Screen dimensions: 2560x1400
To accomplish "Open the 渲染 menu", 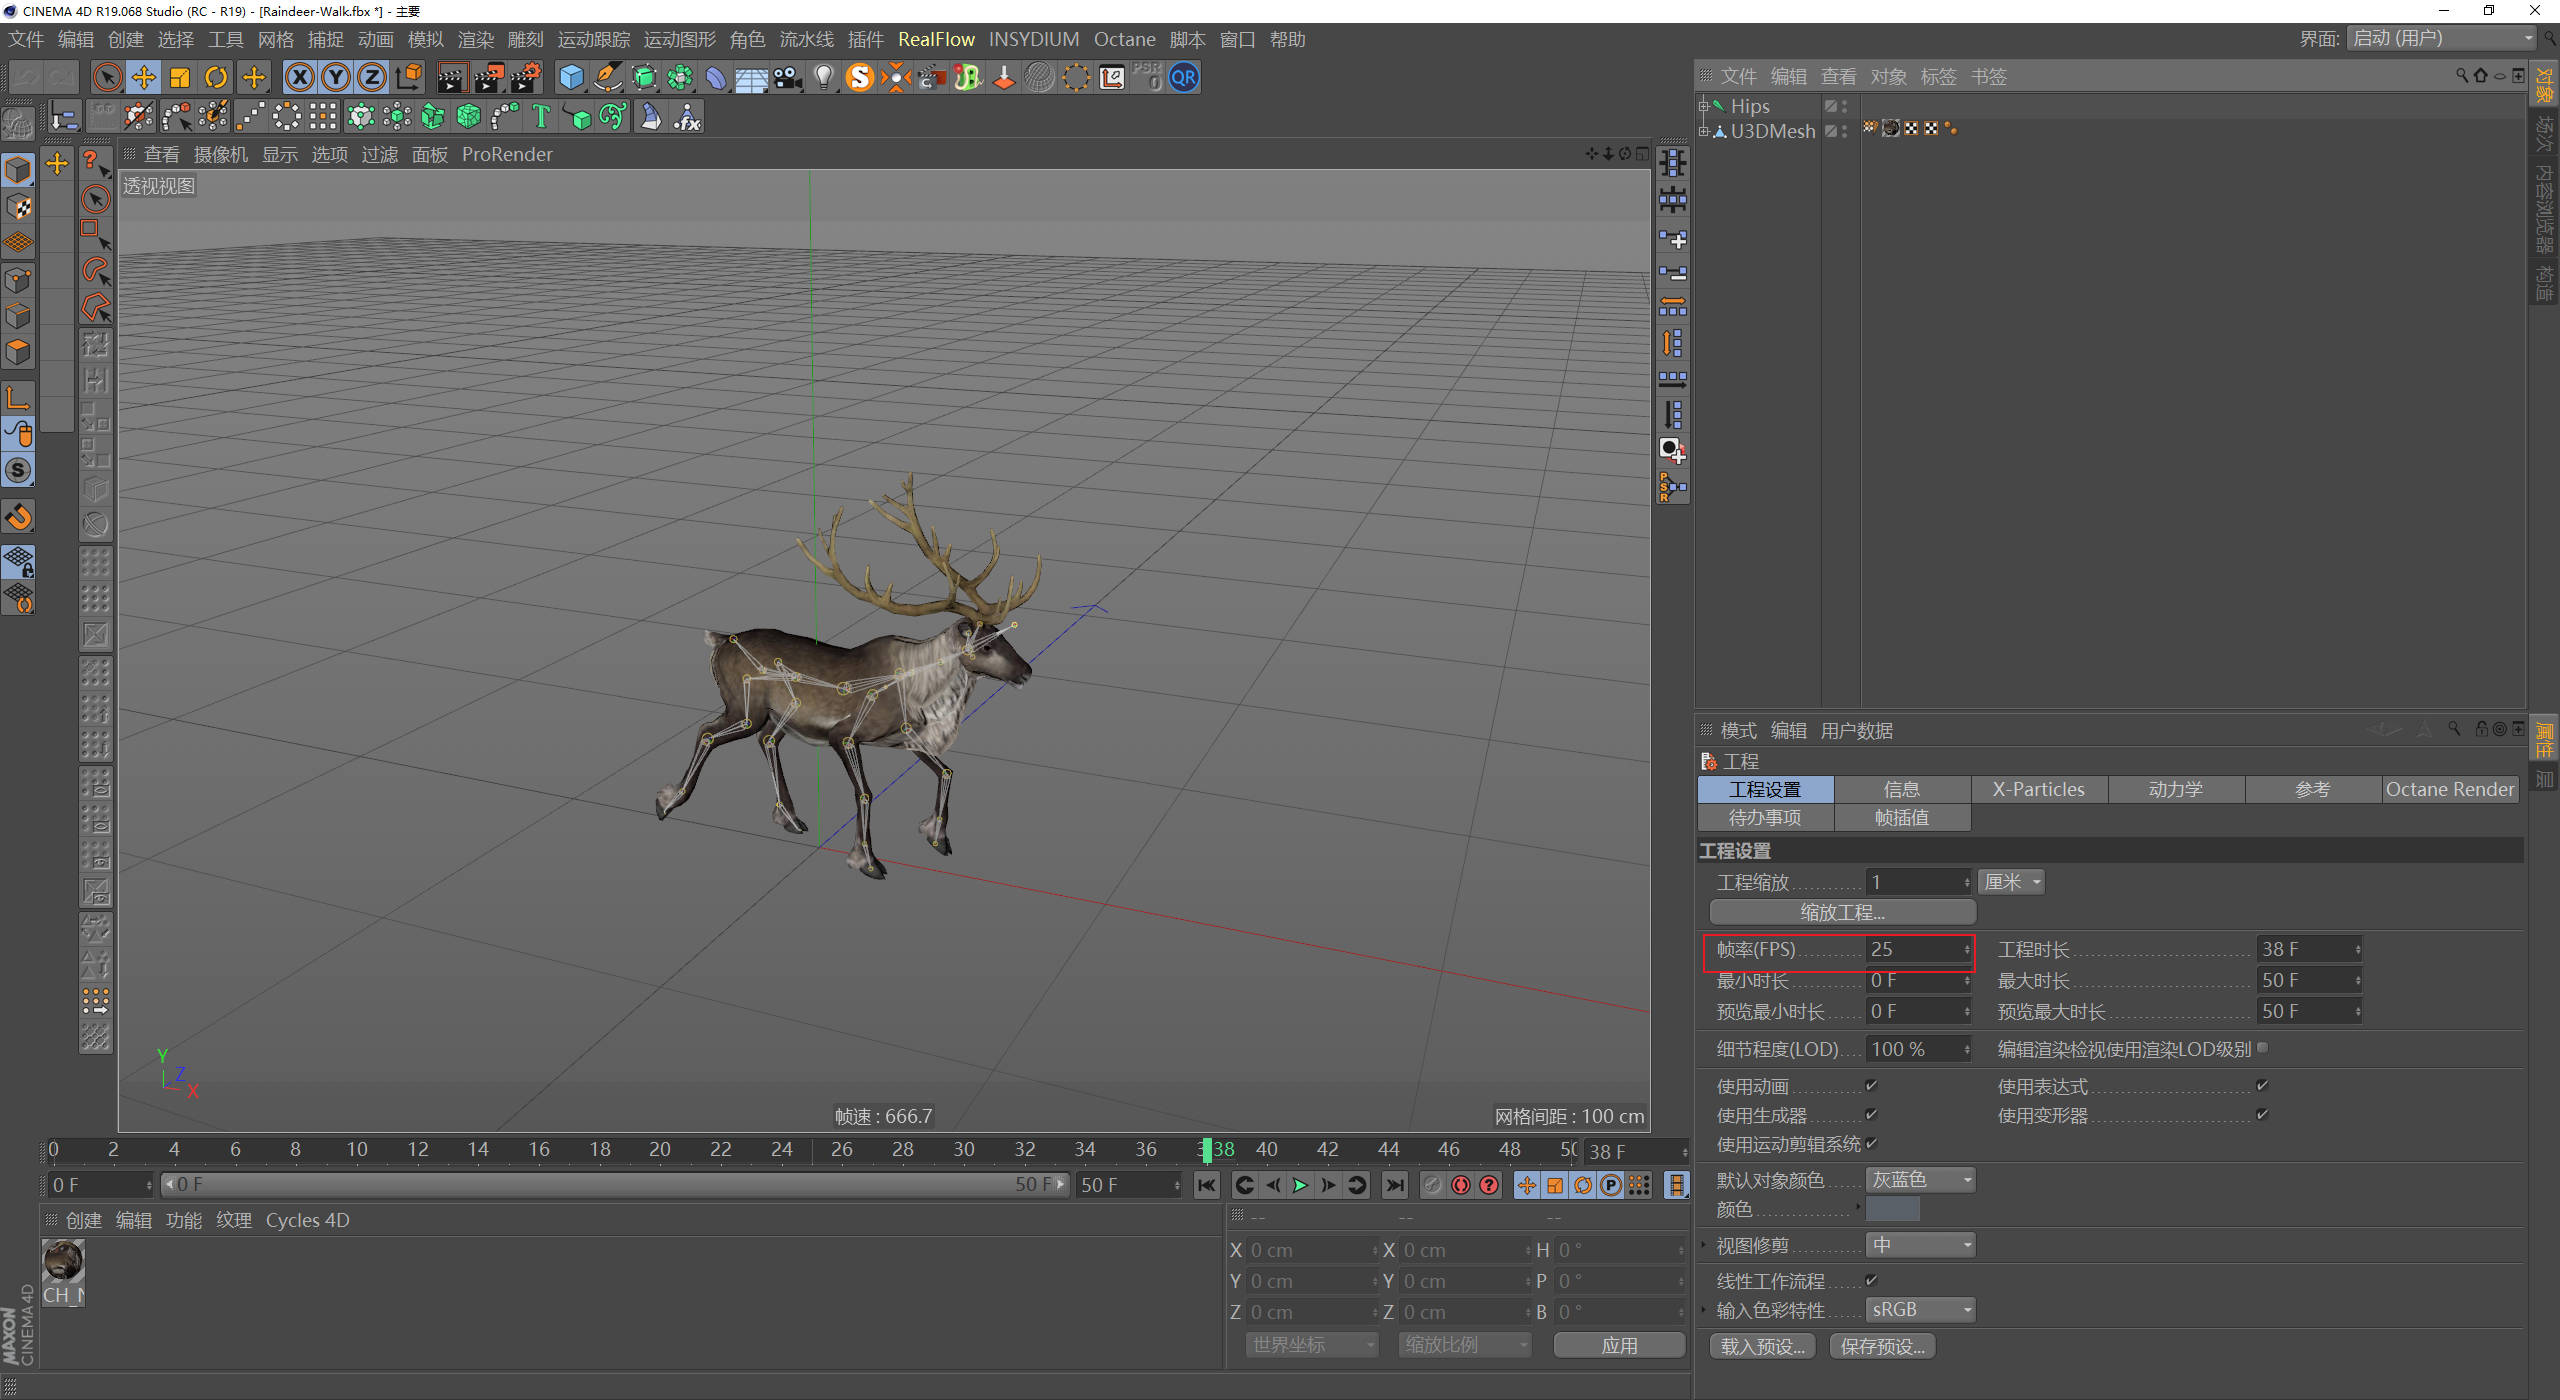I will [475, 39].
